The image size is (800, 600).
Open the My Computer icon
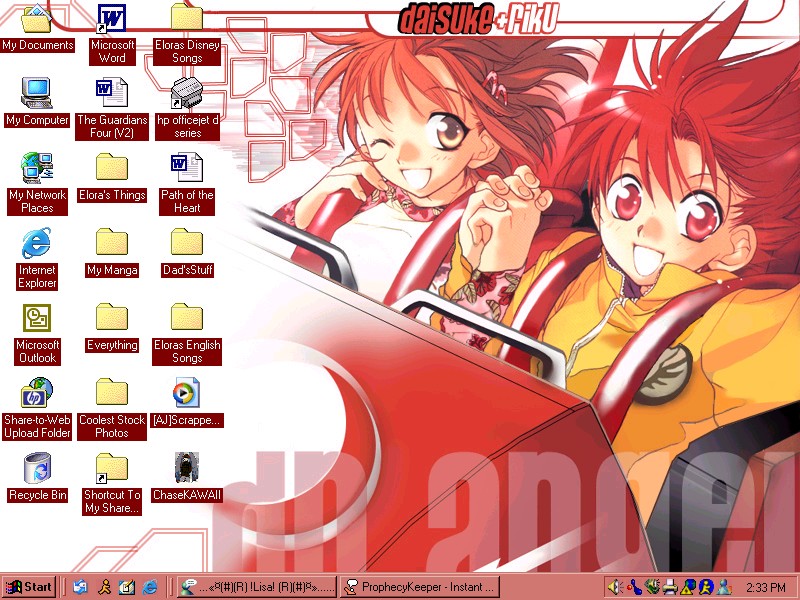point(37,93)
